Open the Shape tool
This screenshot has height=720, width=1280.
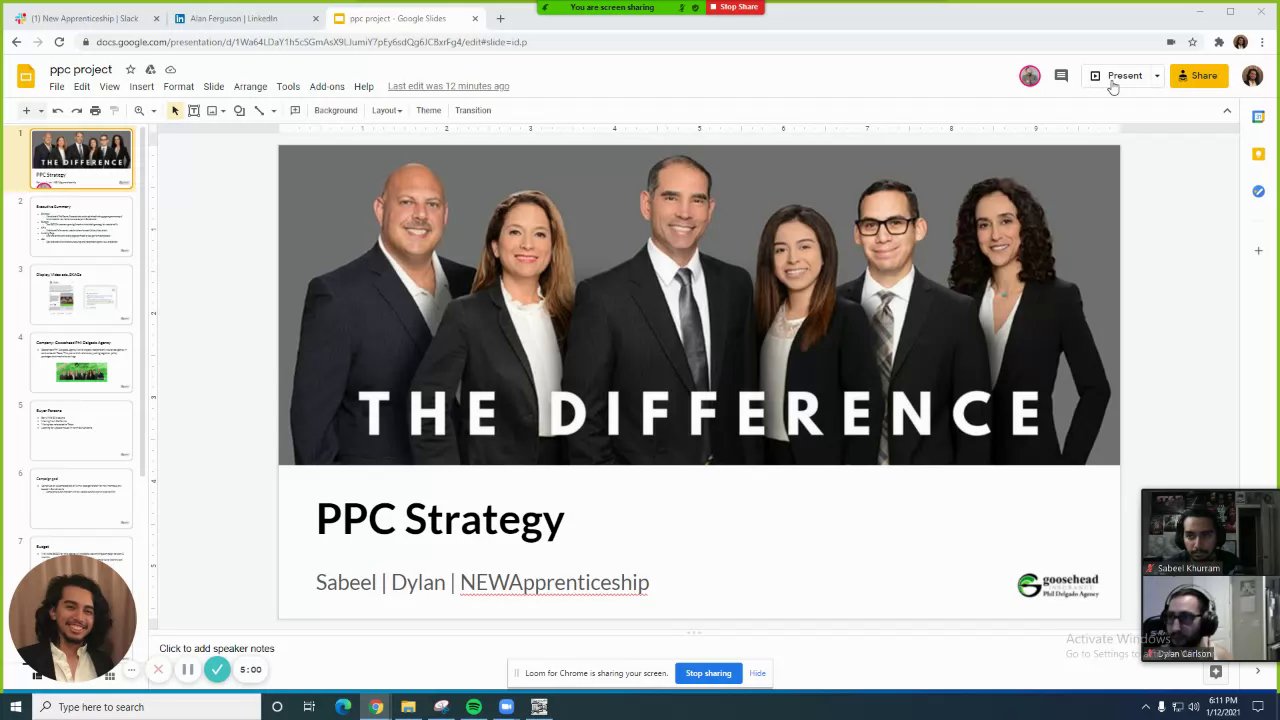[239, 110]
